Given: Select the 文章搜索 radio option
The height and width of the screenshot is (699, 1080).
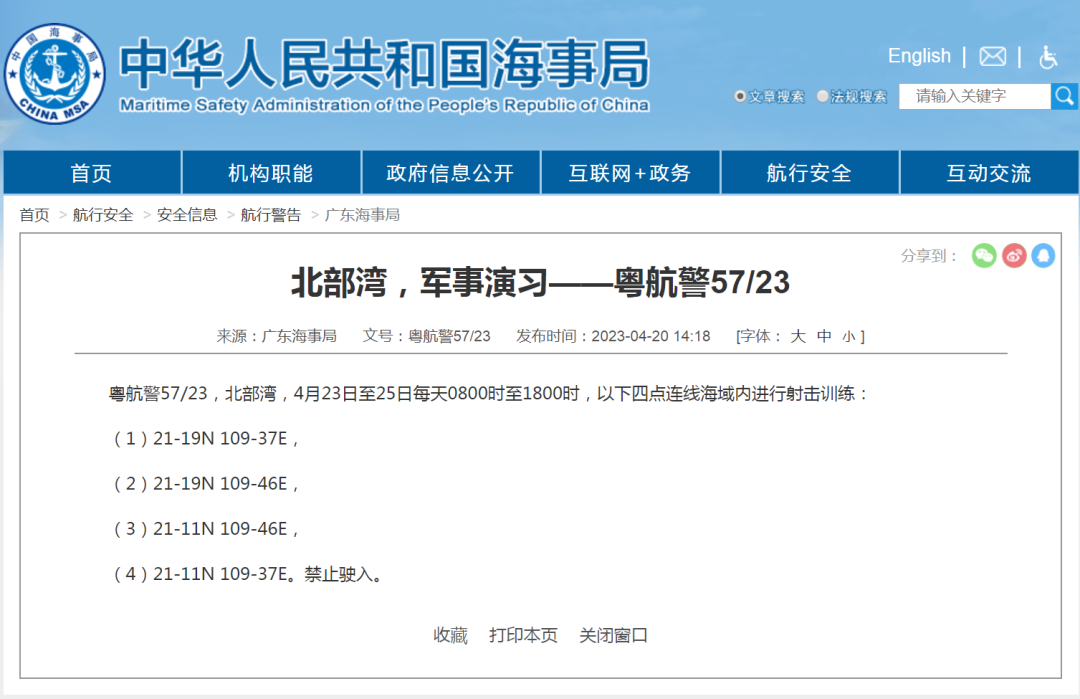Looking at the screenshot, I should pyautogui.click(x=740, y=97).
